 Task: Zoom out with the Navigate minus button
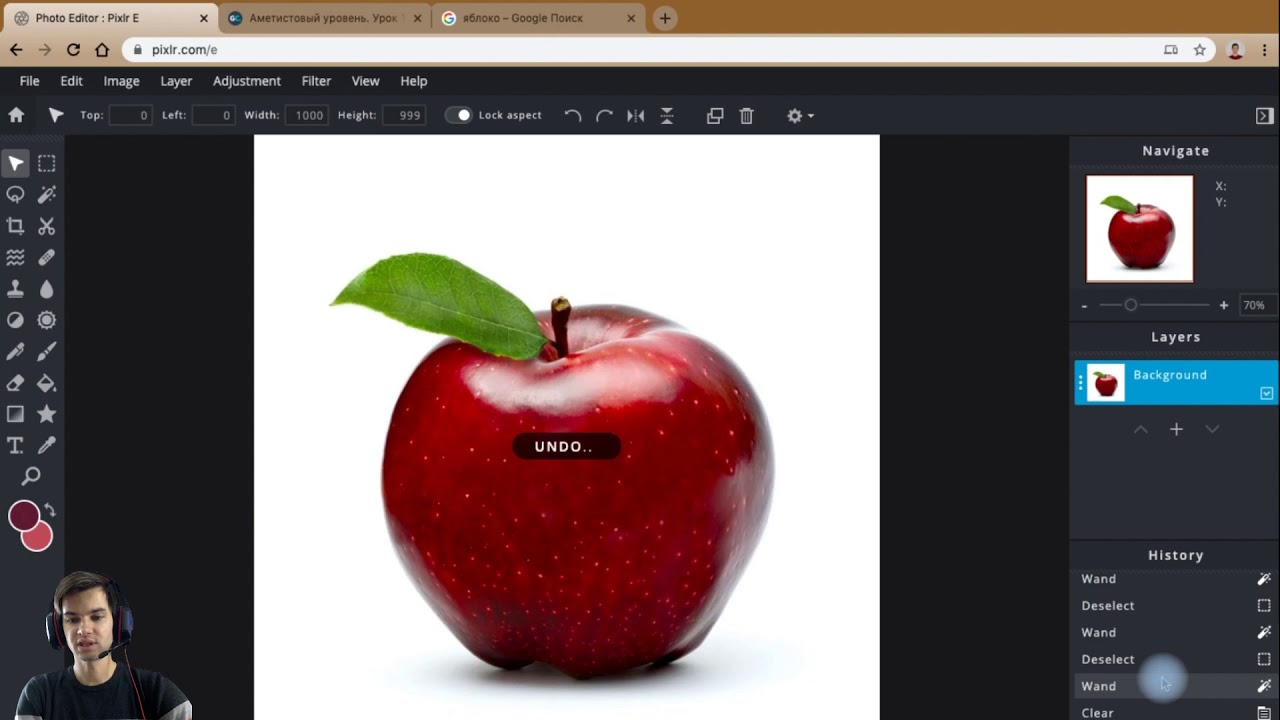coord(1084,305)
